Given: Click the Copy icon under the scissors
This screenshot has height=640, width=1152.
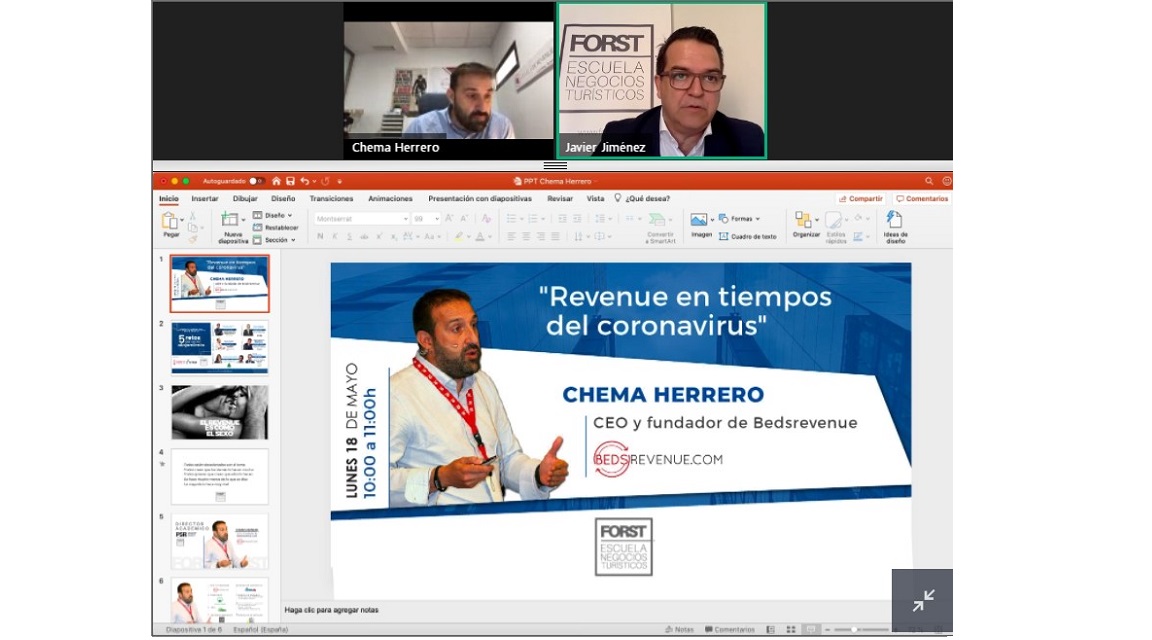Looking at the screenshot, I should (192, 228).
